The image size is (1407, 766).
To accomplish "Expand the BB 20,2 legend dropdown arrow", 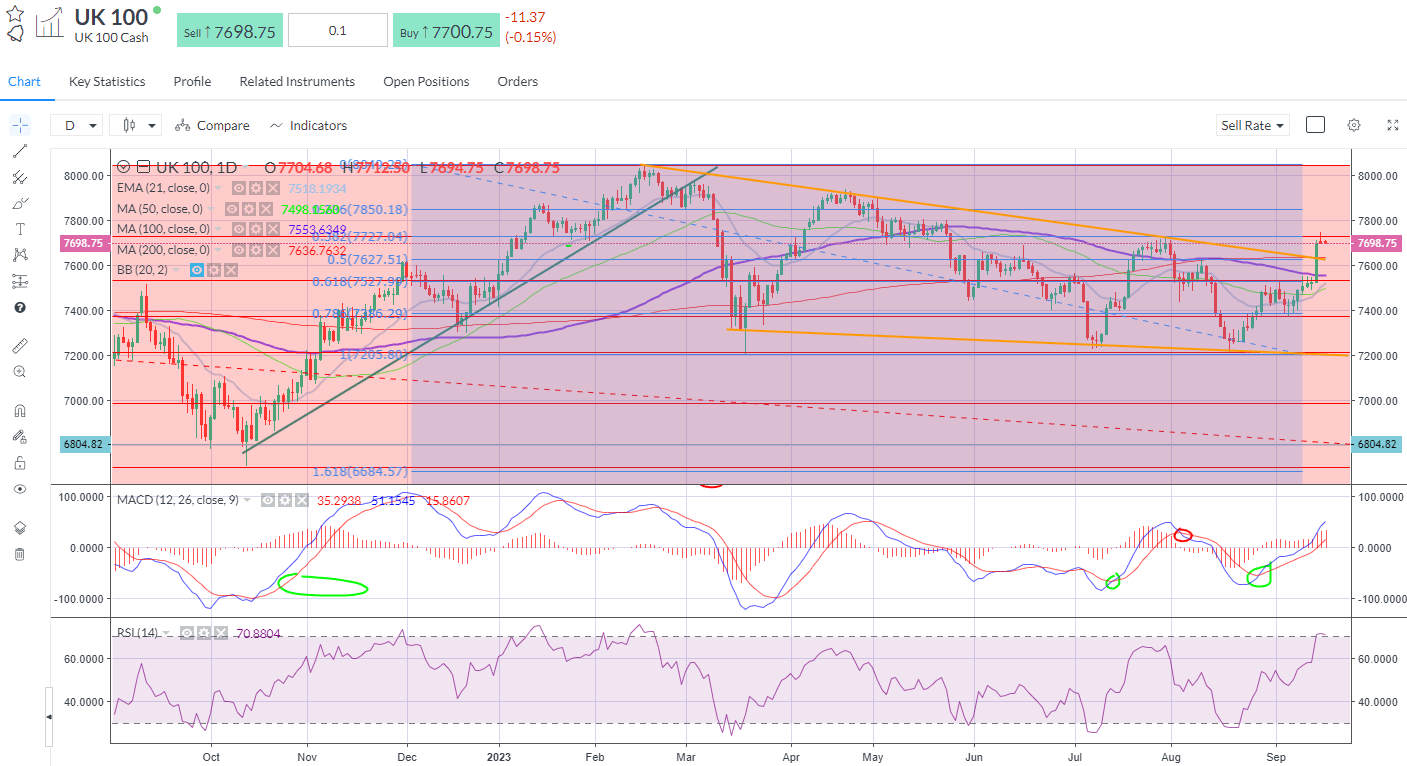I will coord(176,270).
